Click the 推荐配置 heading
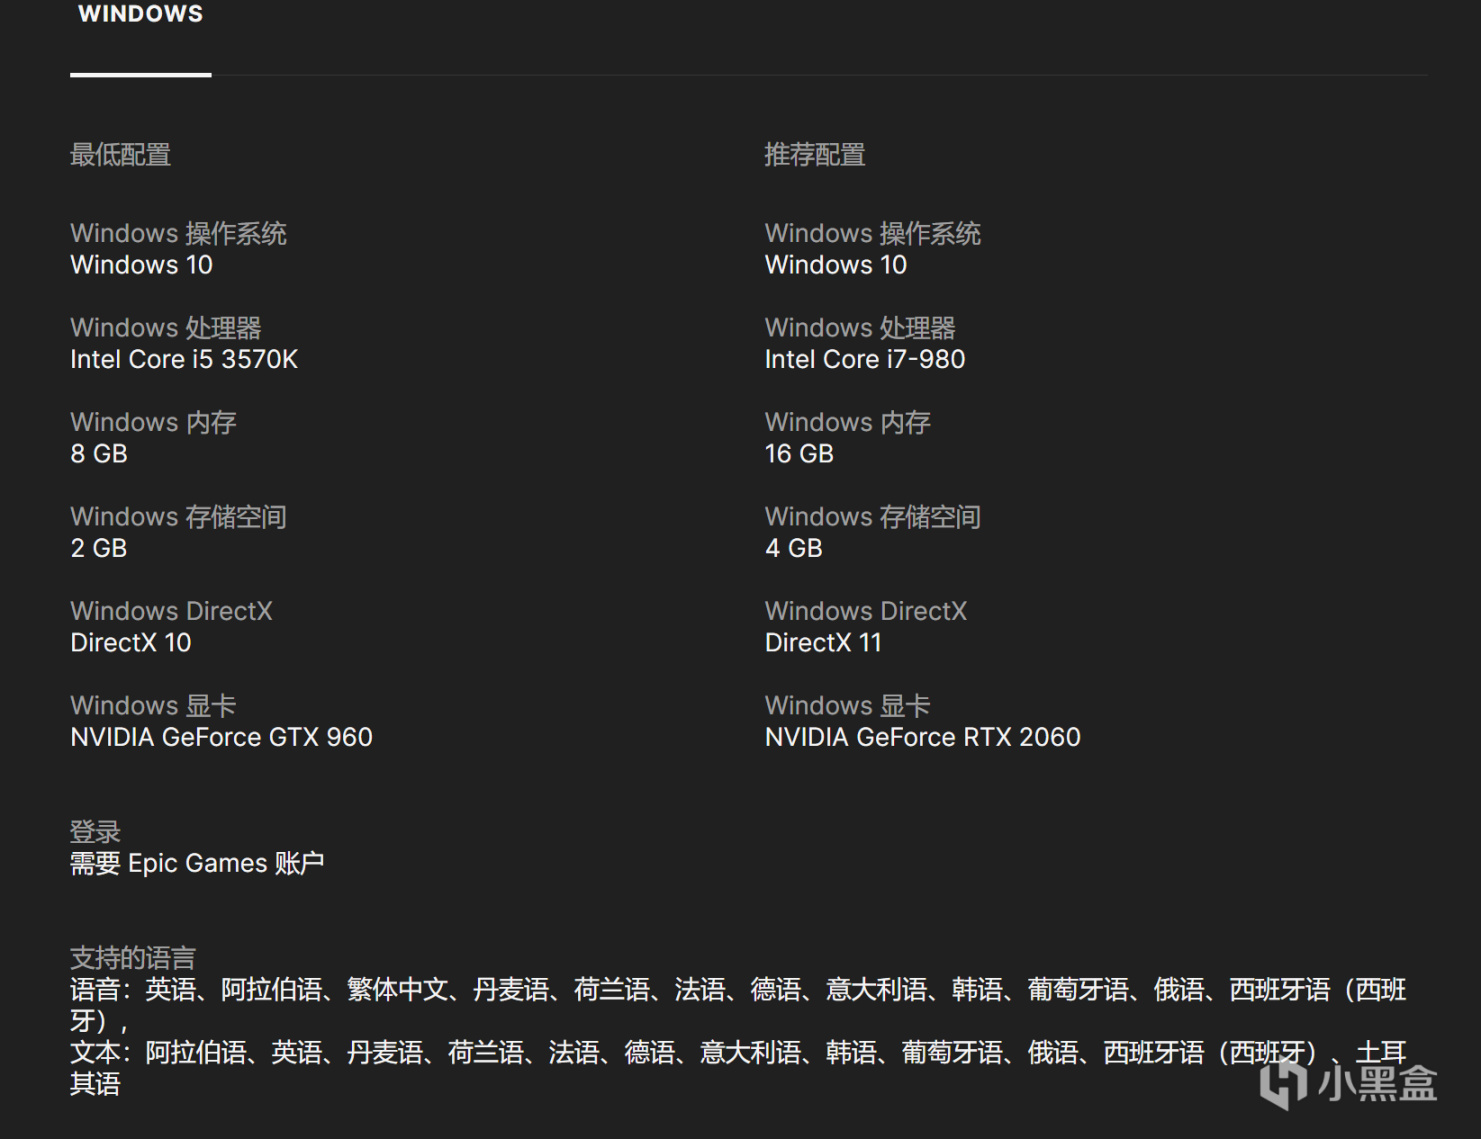1481x1139 pixels. pos(815,155)
